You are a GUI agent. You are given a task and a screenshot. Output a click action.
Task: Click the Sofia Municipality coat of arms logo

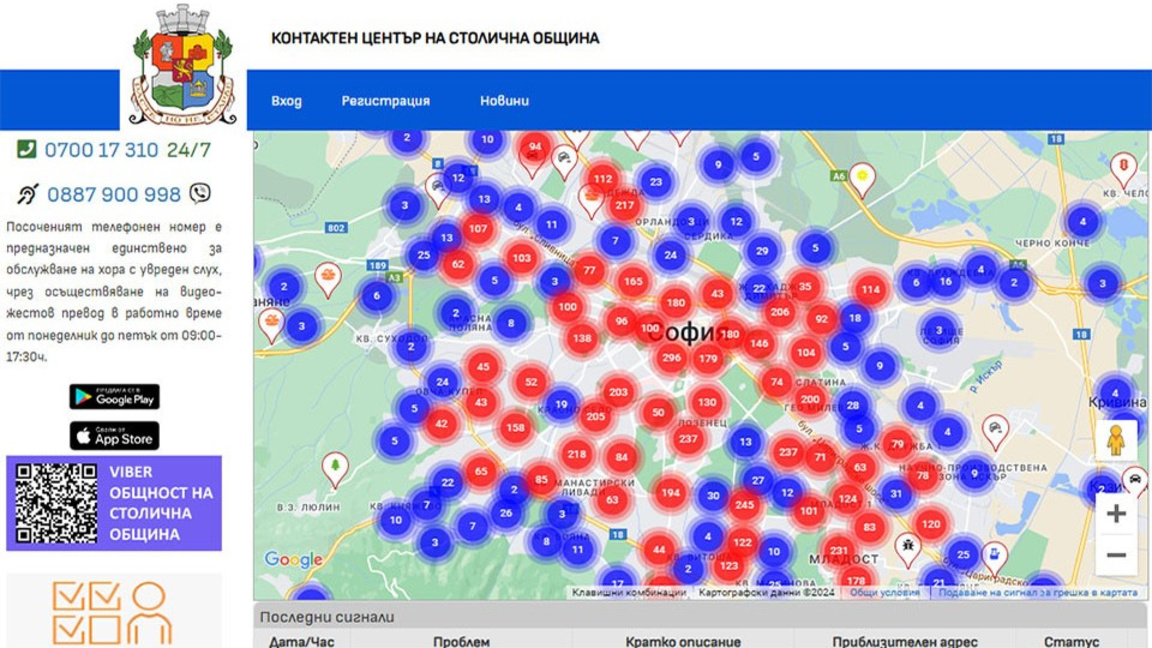180,63
